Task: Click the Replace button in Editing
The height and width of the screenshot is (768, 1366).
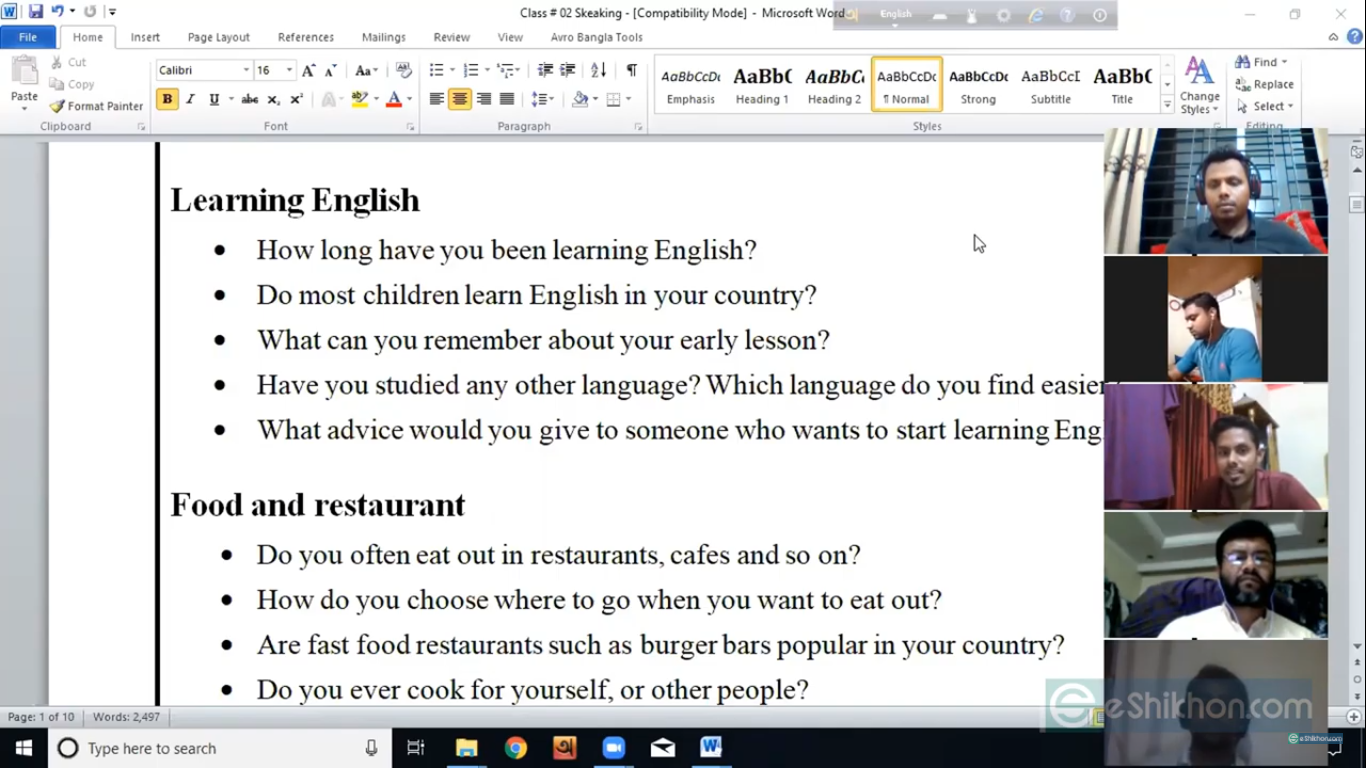Action: 1265,84
